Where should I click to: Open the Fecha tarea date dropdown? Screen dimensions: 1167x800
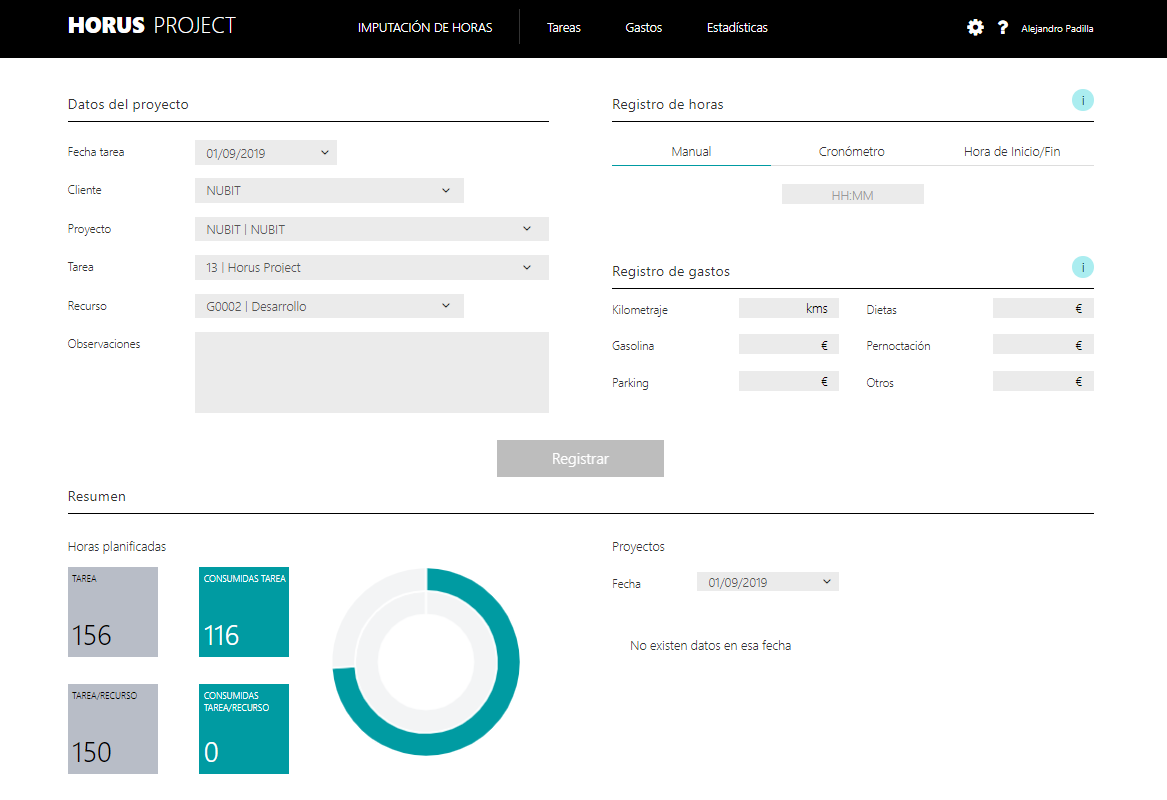point(266,153)
